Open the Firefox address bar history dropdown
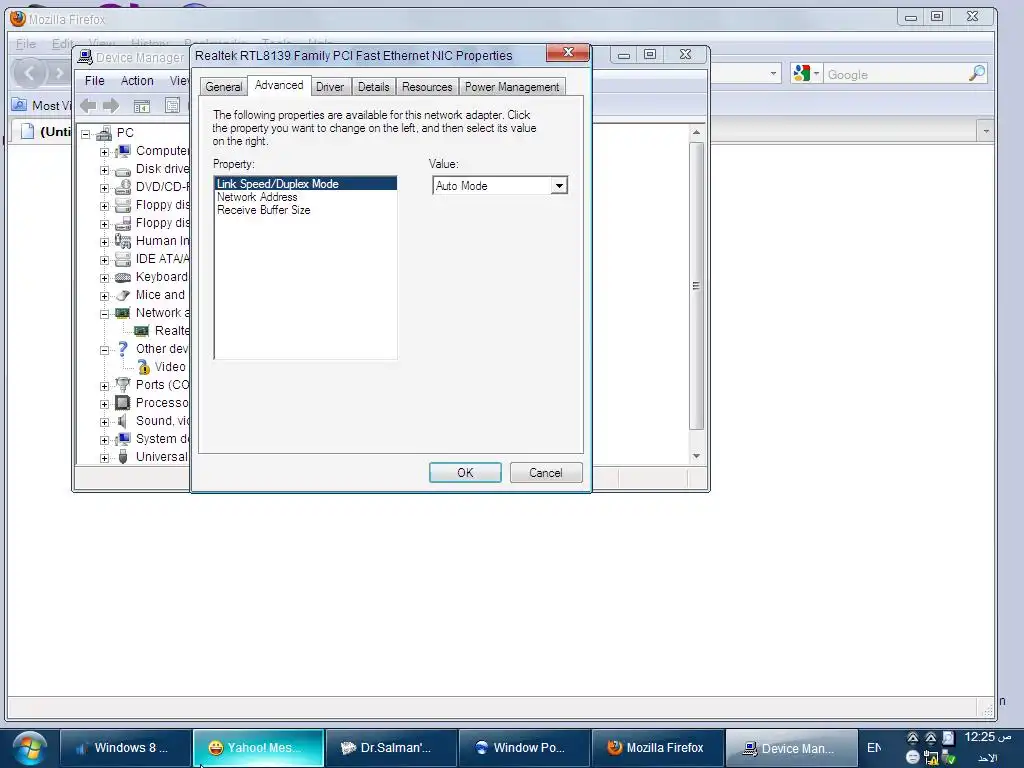The image size is (1024, 768). 773,73
